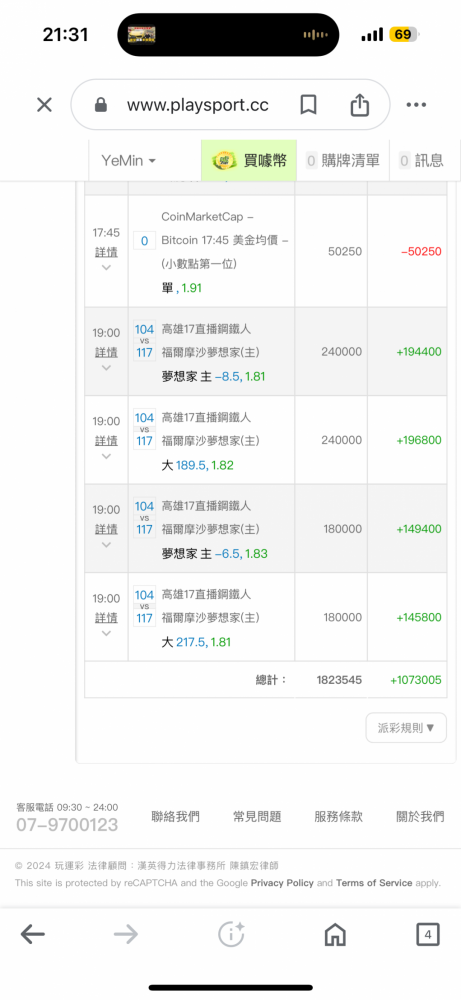This screenshot has width=461, height=1000.
Task: Tap the share icon in the address bar
Action: [x=360, y=105]
